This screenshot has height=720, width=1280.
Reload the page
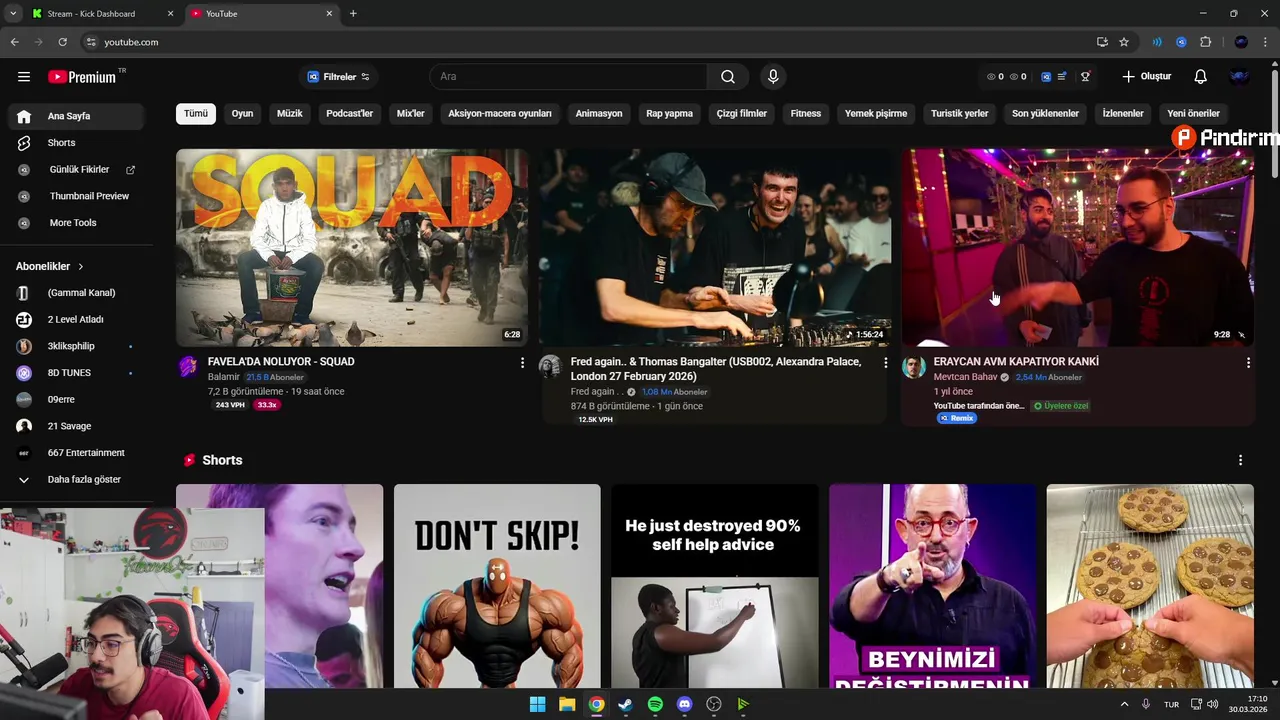pyautogui.click(x=62, y=42)
